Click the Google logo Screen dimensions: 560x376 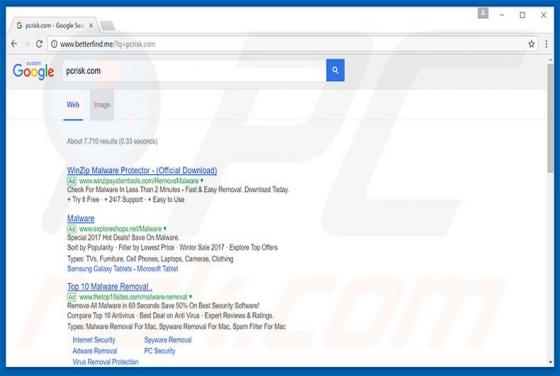point(33,71)
